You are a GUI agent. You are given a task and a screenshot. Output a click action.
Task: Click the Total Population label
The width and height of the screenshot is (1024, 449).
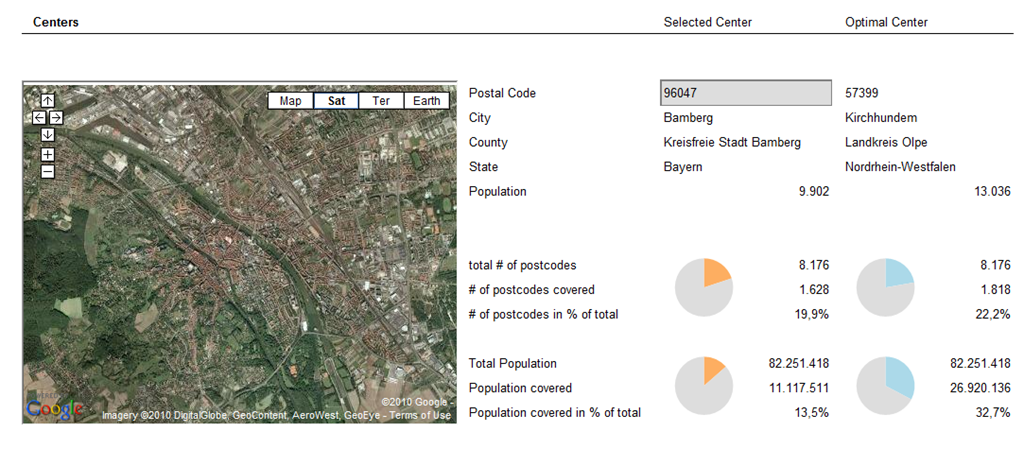513,364
